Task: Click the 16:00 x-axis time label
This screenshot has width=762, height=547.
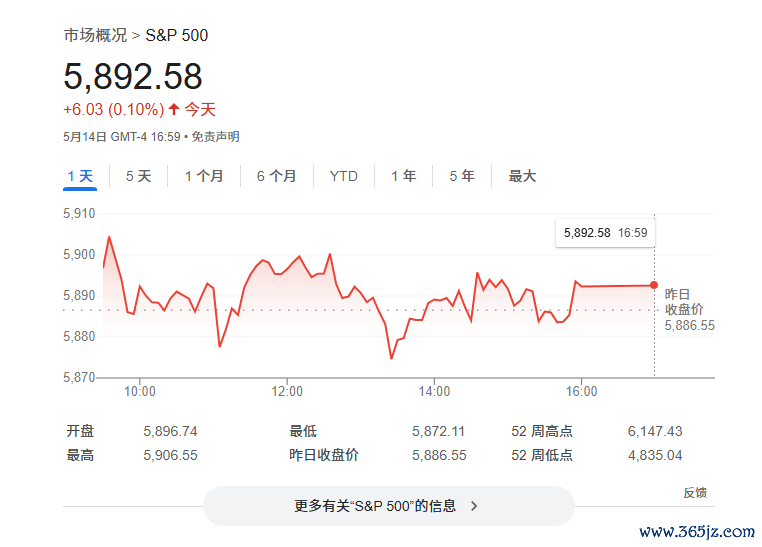Action: [x=582, y=392]
